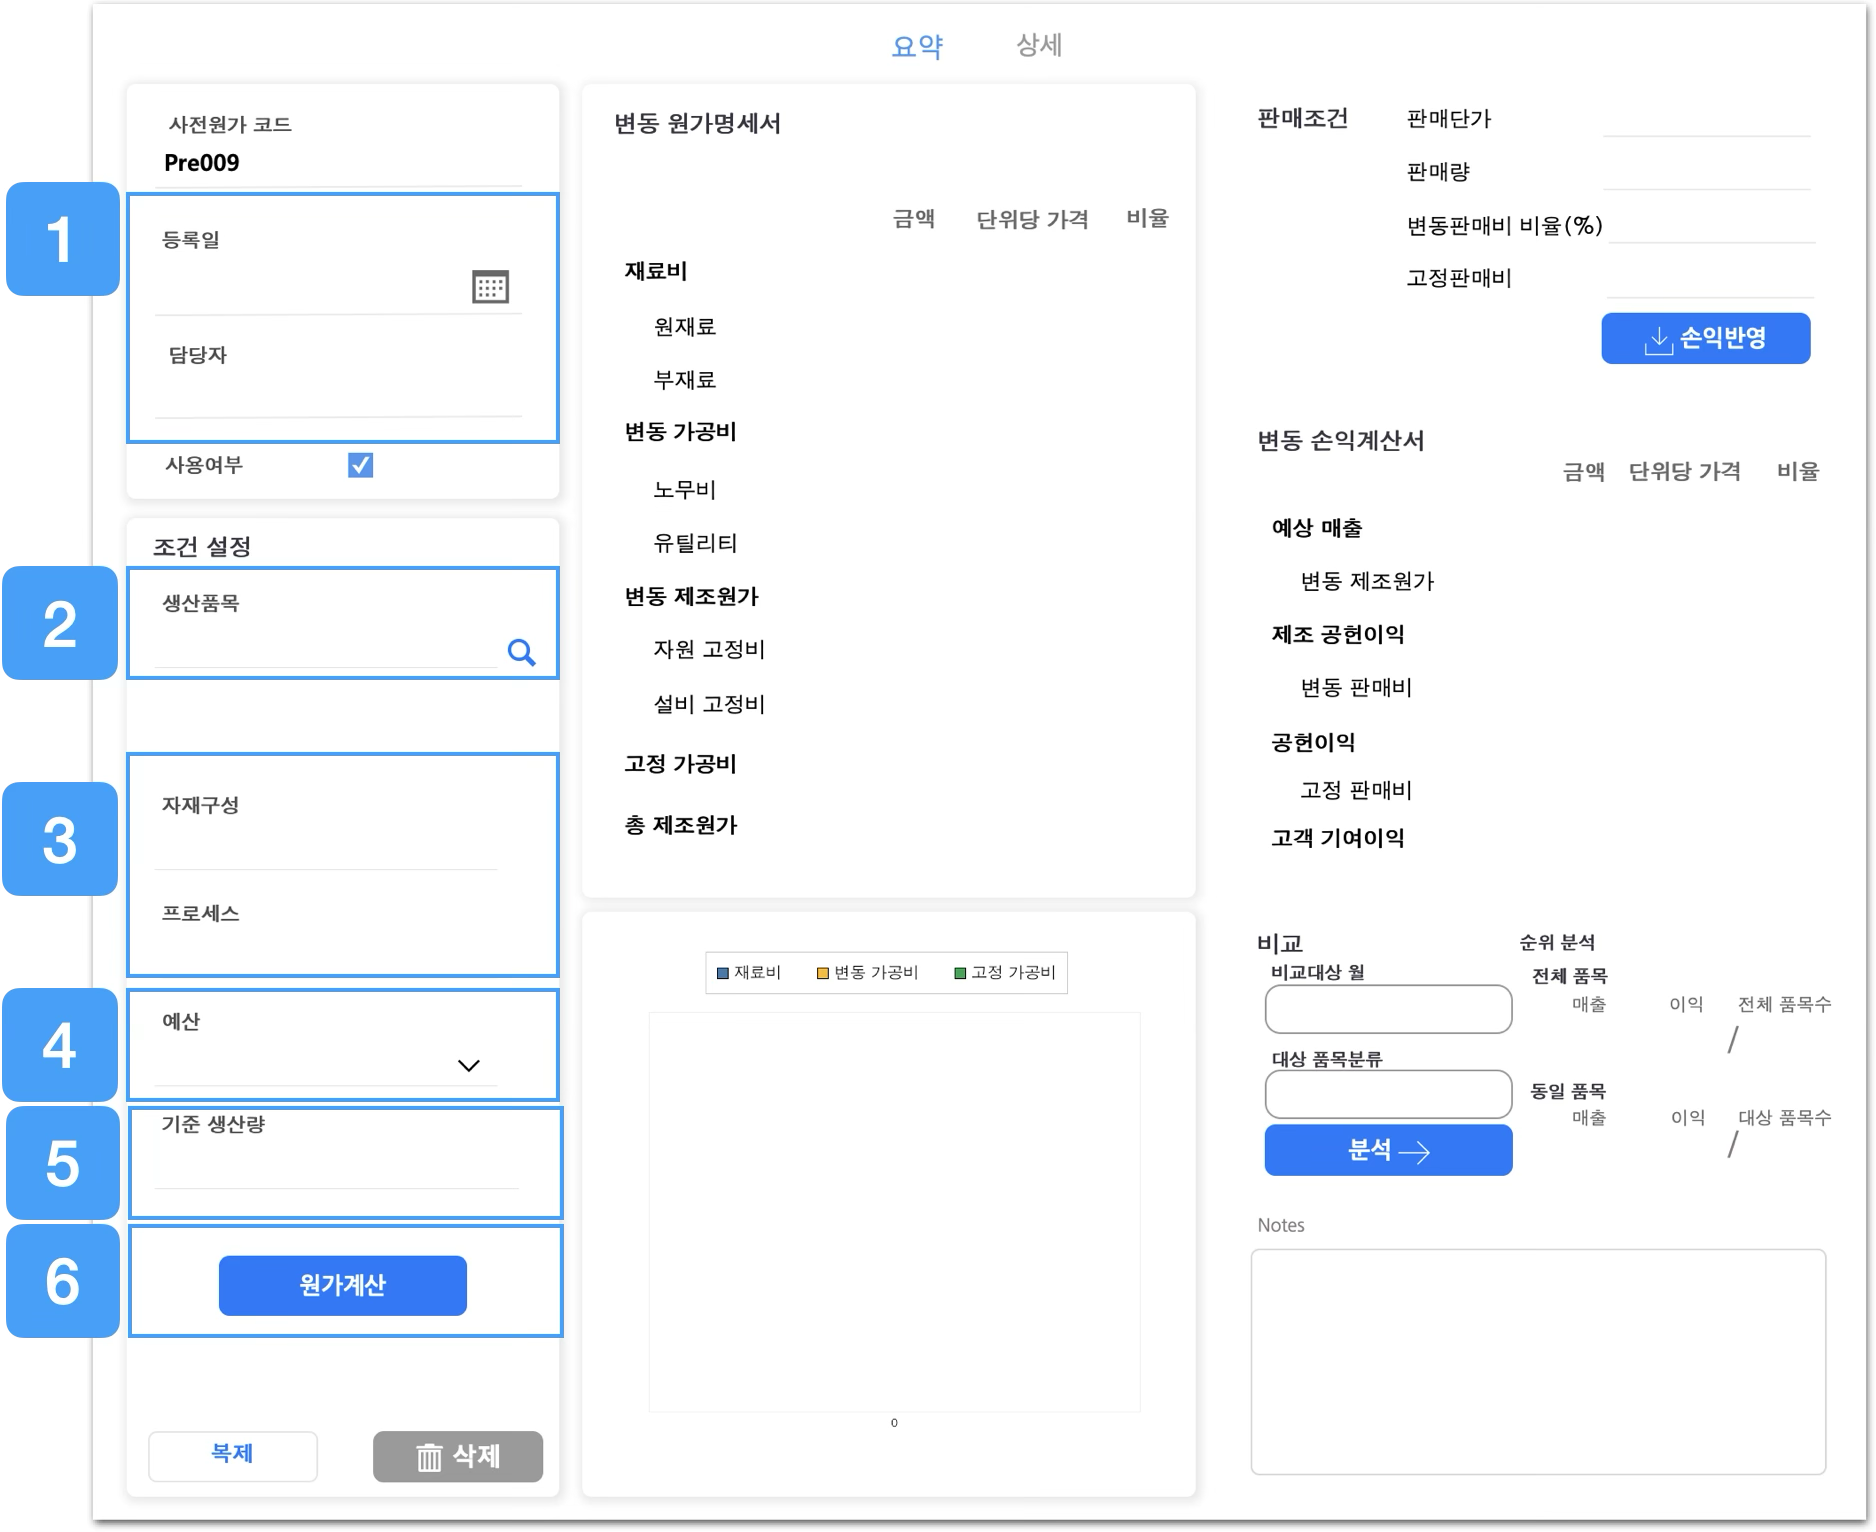Focus the 자재구성 input field
This screenshot has width=1876, height=1532.
point(327,847)
